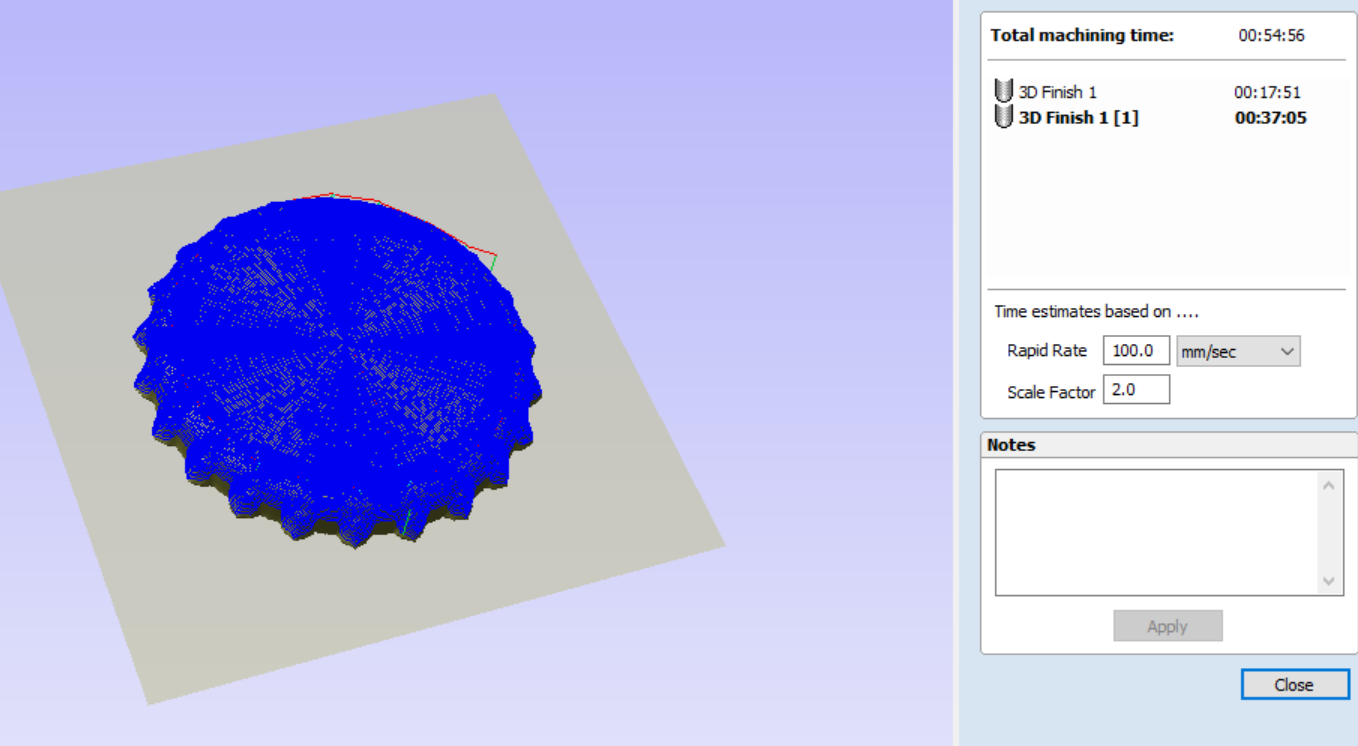The image size is (1358, 746).
Task: Click the total machining time value 00:54:56
Action: tap(1271, 35)
